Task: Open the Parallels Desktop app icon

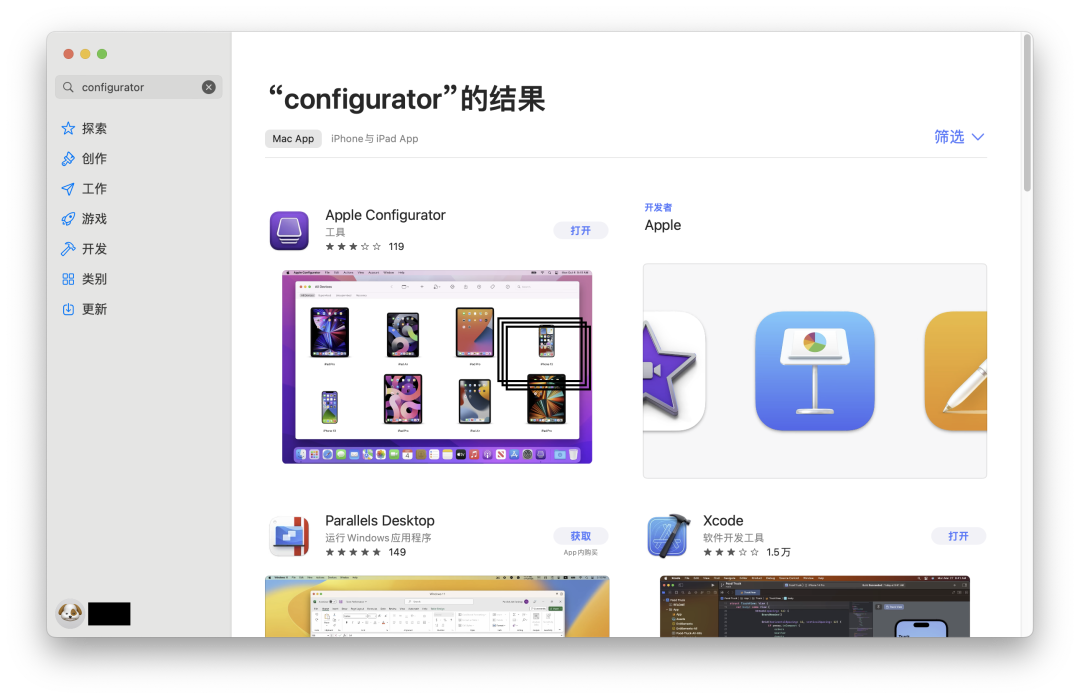Action: pyautogui.click(x=289, y=536)
